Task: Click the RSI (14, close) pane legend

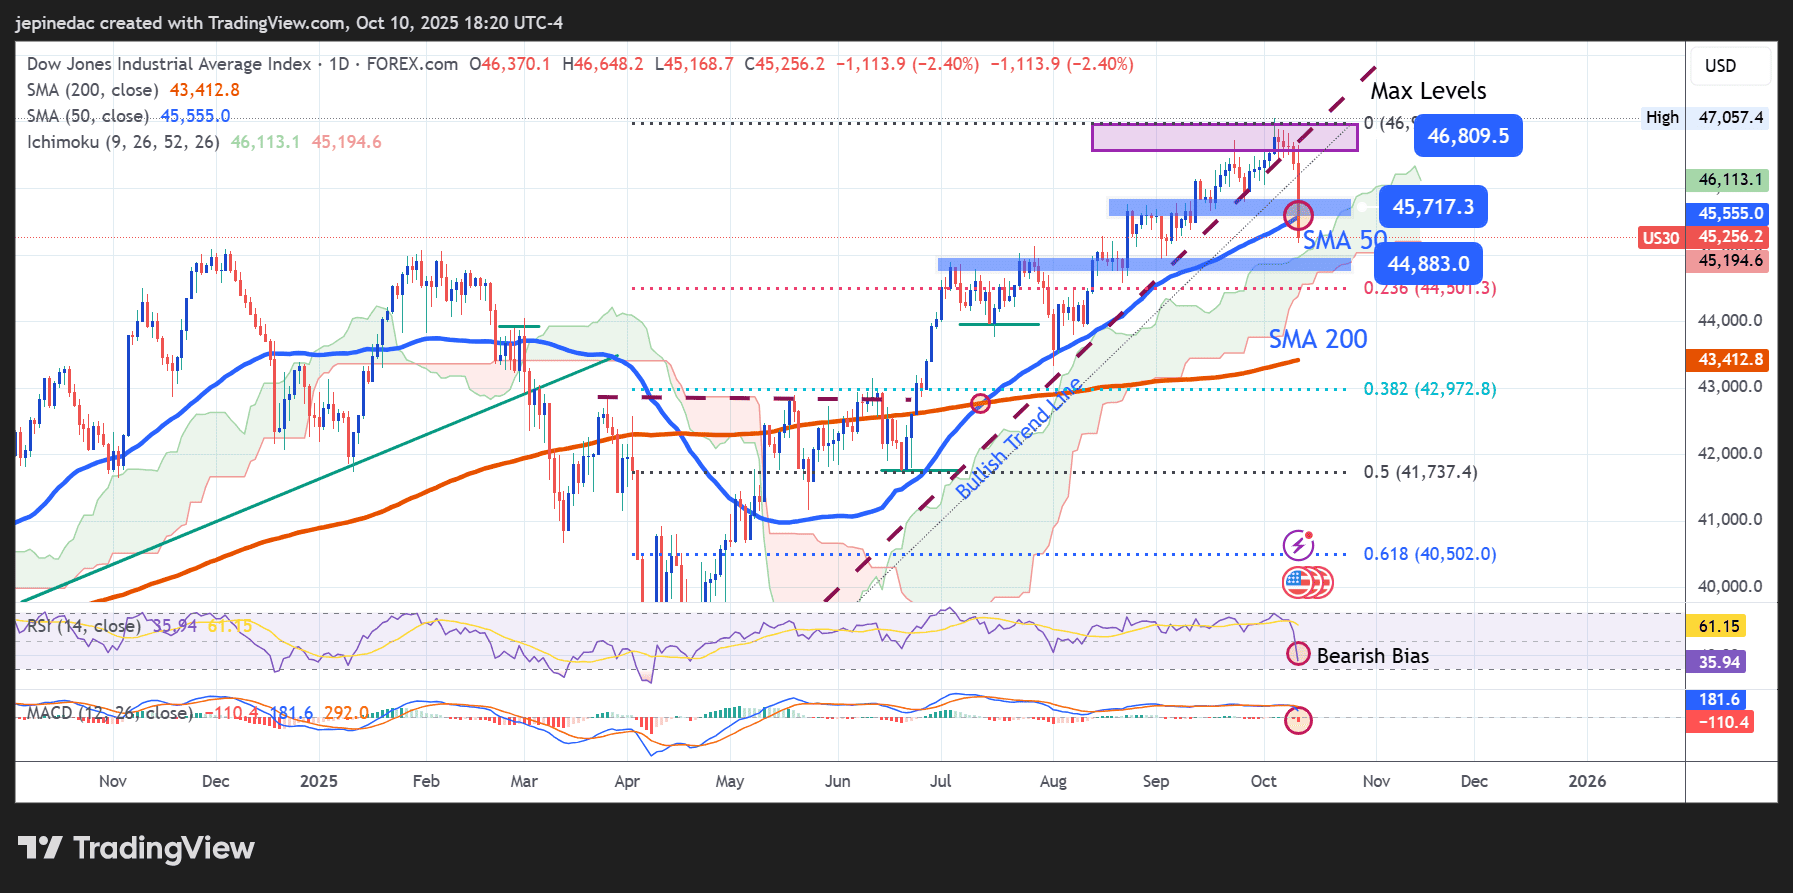Action: (83, 626)
